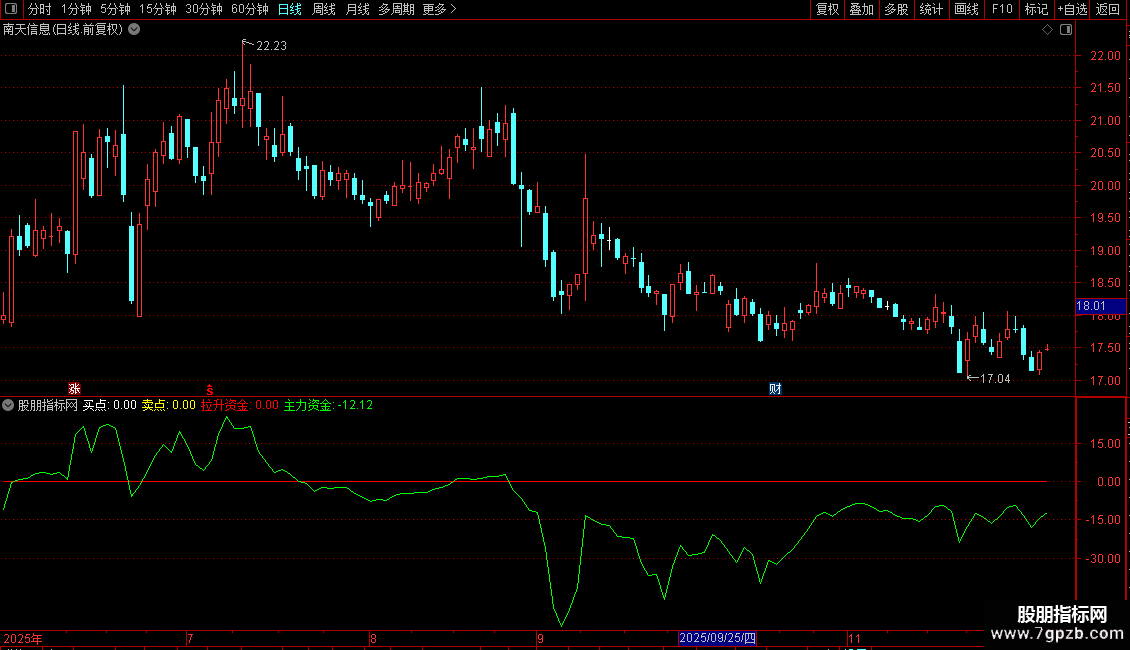This screenshot has width=1130, height=650.
Task: Click the 拉升资金 indicator value
Action: tap(240, 405)
